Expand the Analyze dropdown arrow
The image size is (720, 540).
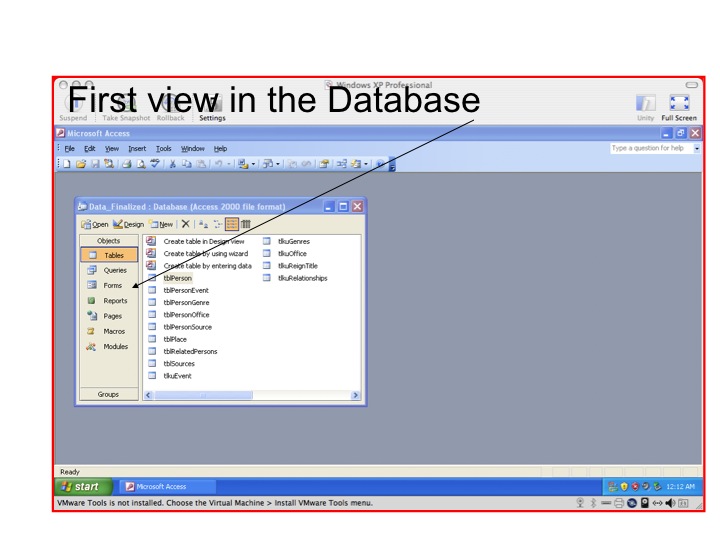[278, 164]
